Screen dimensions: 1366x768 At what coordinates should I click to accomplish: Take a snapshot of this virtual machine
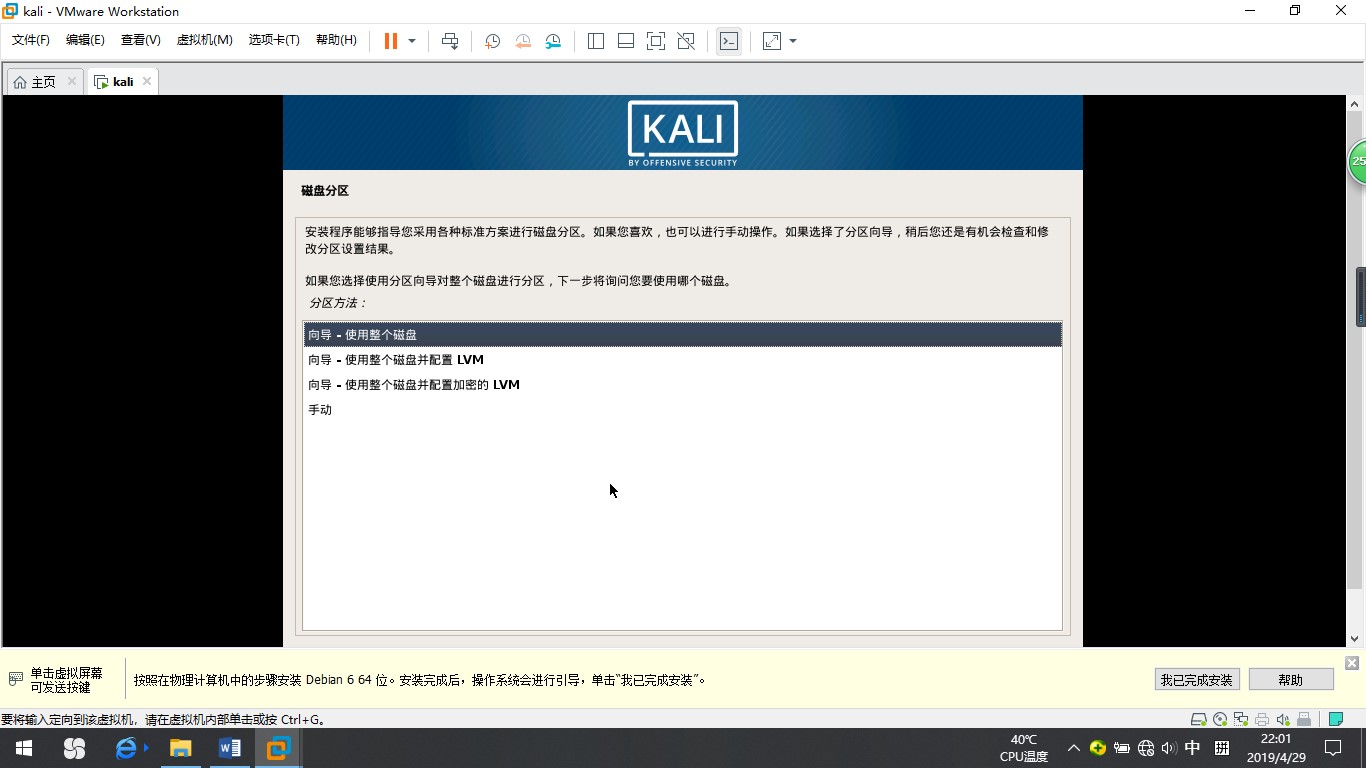click(x=492, y=41)
